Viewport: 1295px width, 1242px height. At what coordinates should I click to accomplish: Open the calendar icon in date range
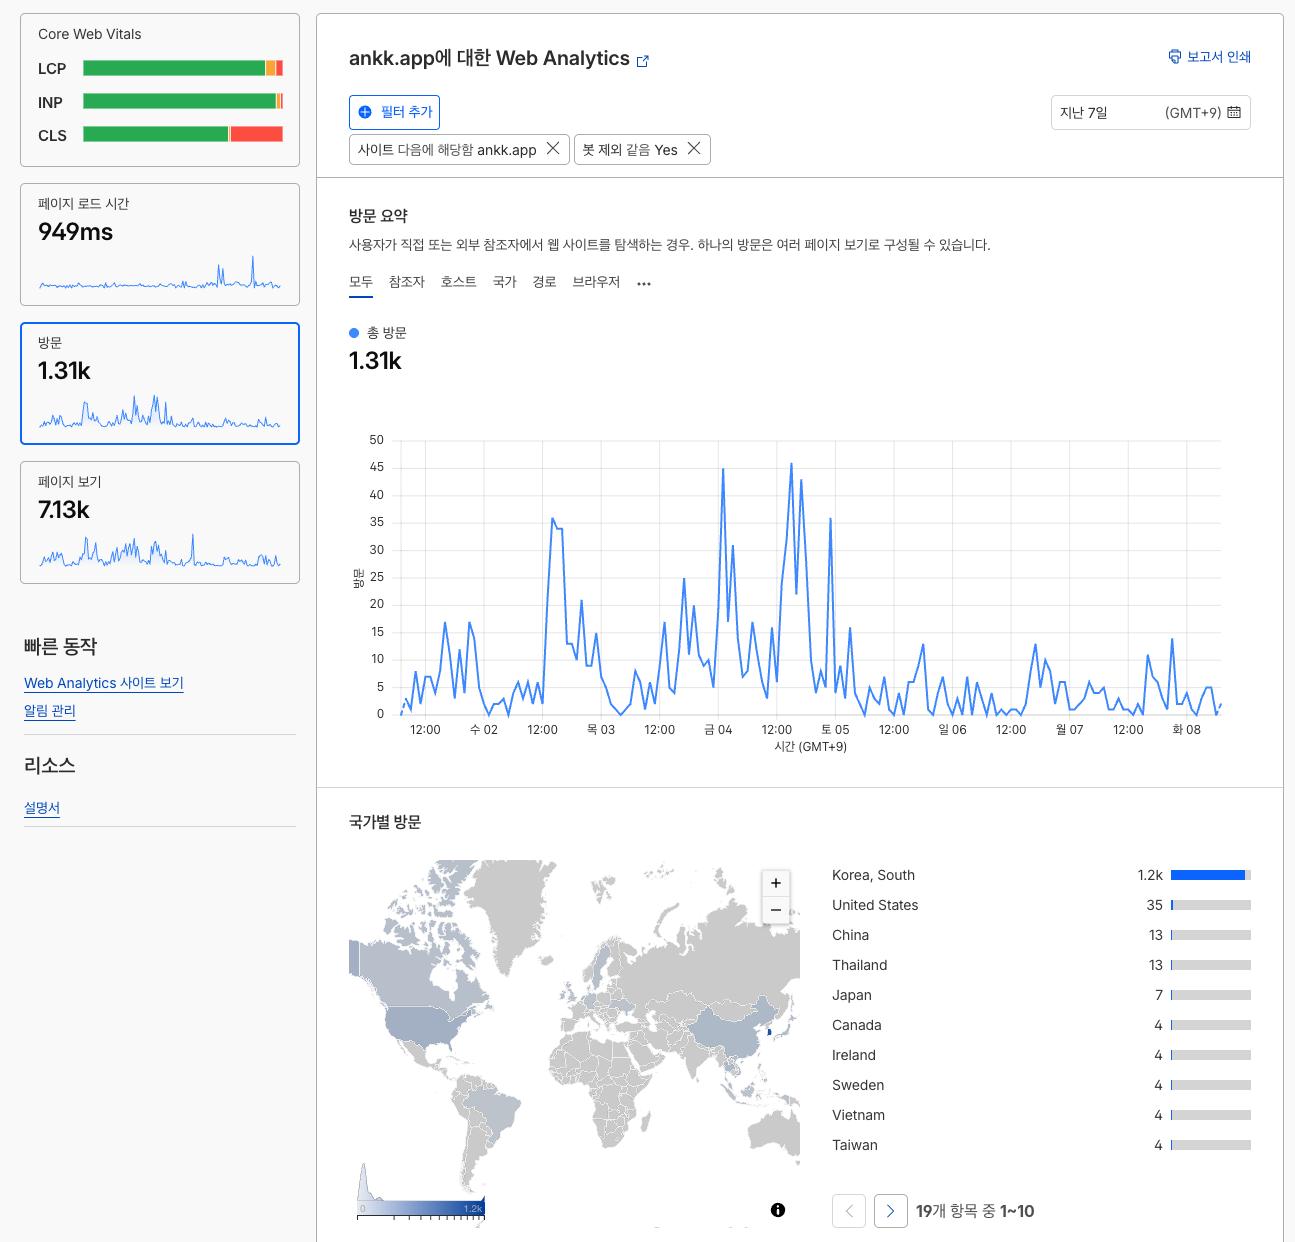(x=1234, y=112)
